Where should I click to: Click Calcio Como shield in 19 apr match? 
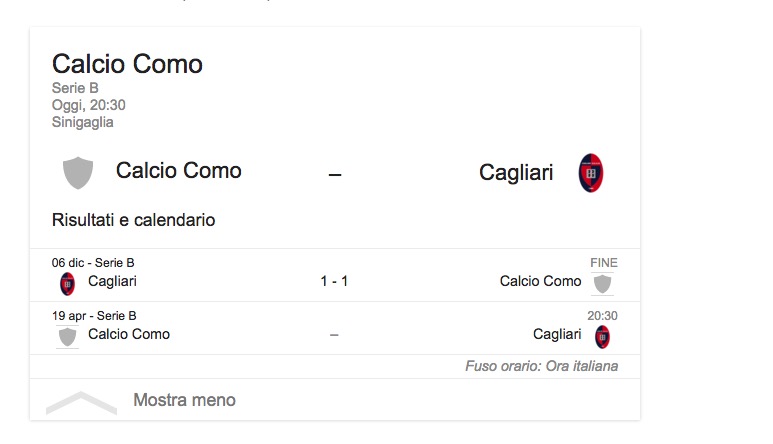click(x=67, y=336)
